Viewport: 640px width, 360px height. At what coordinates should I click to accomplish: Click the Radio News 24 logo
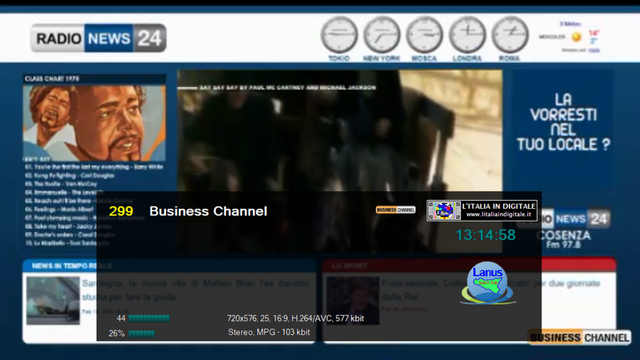tap(98, 38)
